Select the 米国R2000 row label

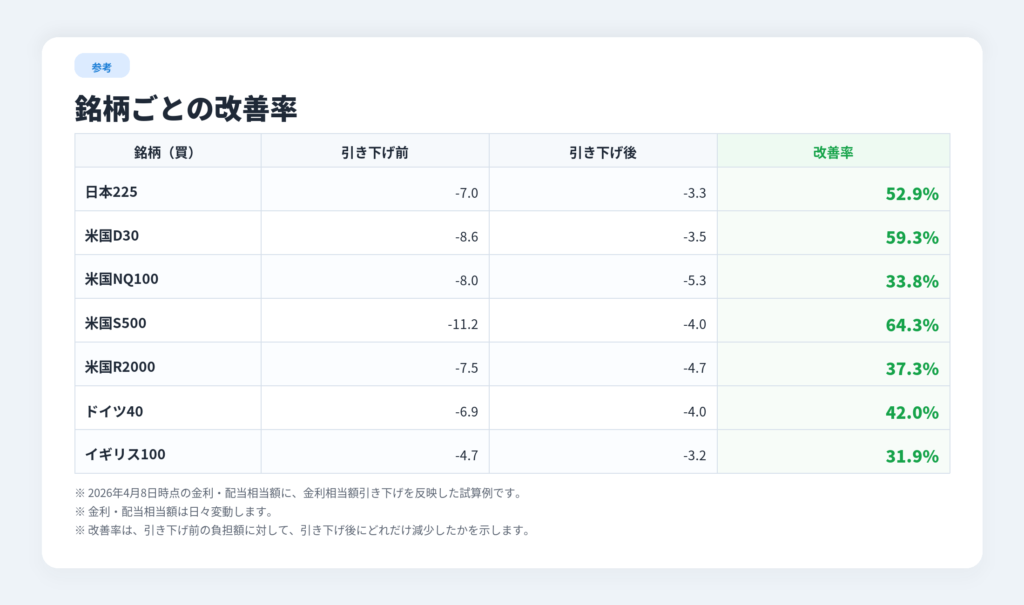point(120,367)
